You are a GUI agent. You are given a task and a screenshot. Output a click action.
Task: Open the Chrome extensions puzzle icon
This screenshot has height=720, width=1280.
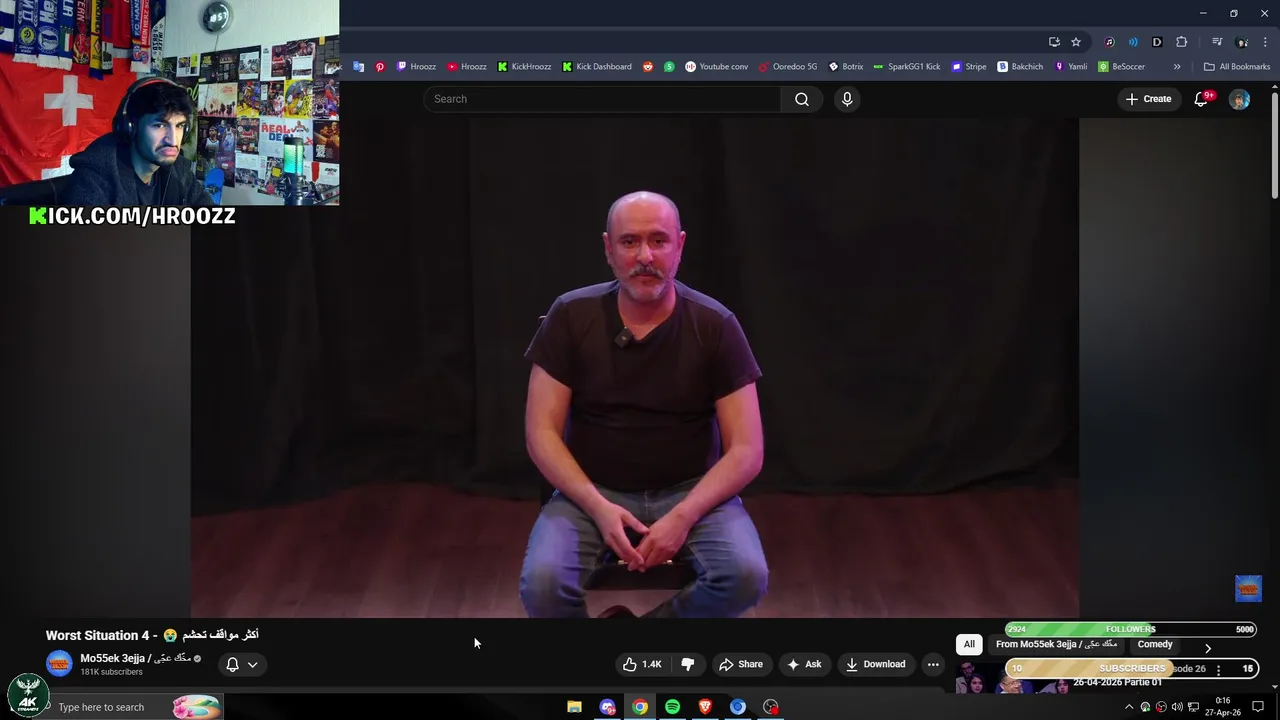click(1181, 42)
